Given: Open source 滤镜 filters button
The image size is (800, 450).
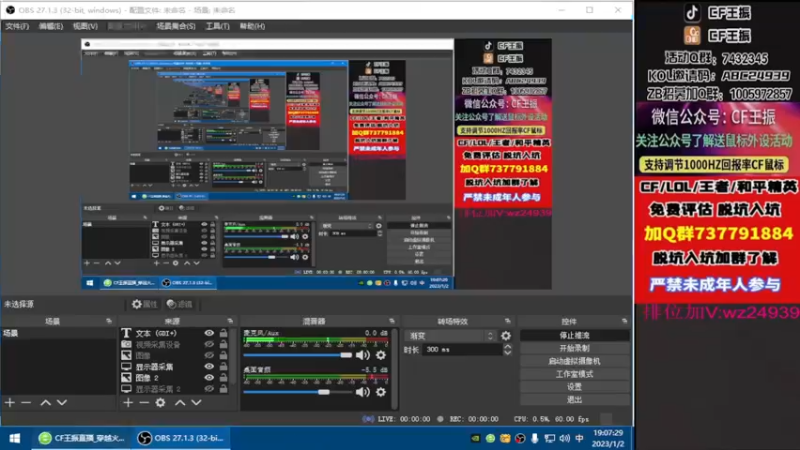Looking at the screenshot, I should pyautogui.click(x=179, y=304).
